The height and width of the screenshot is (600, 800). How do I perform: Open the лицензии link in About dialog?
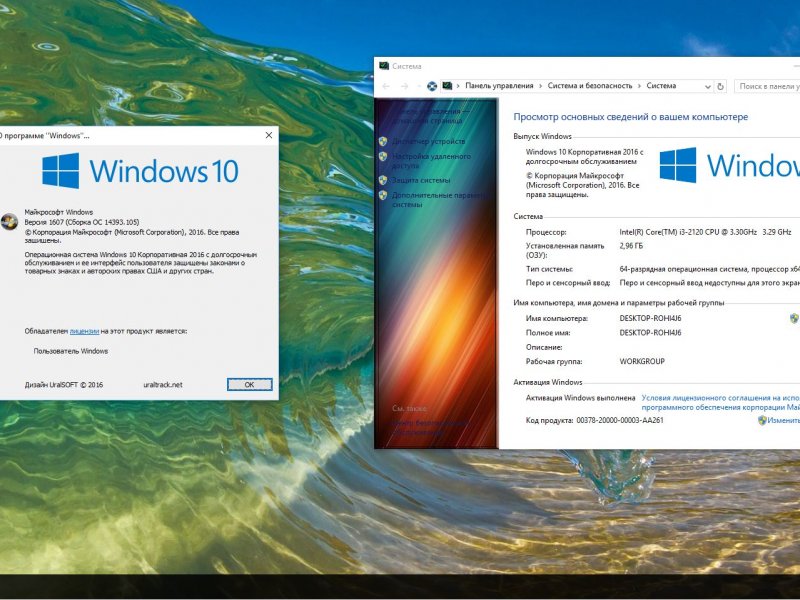(84, 331)
